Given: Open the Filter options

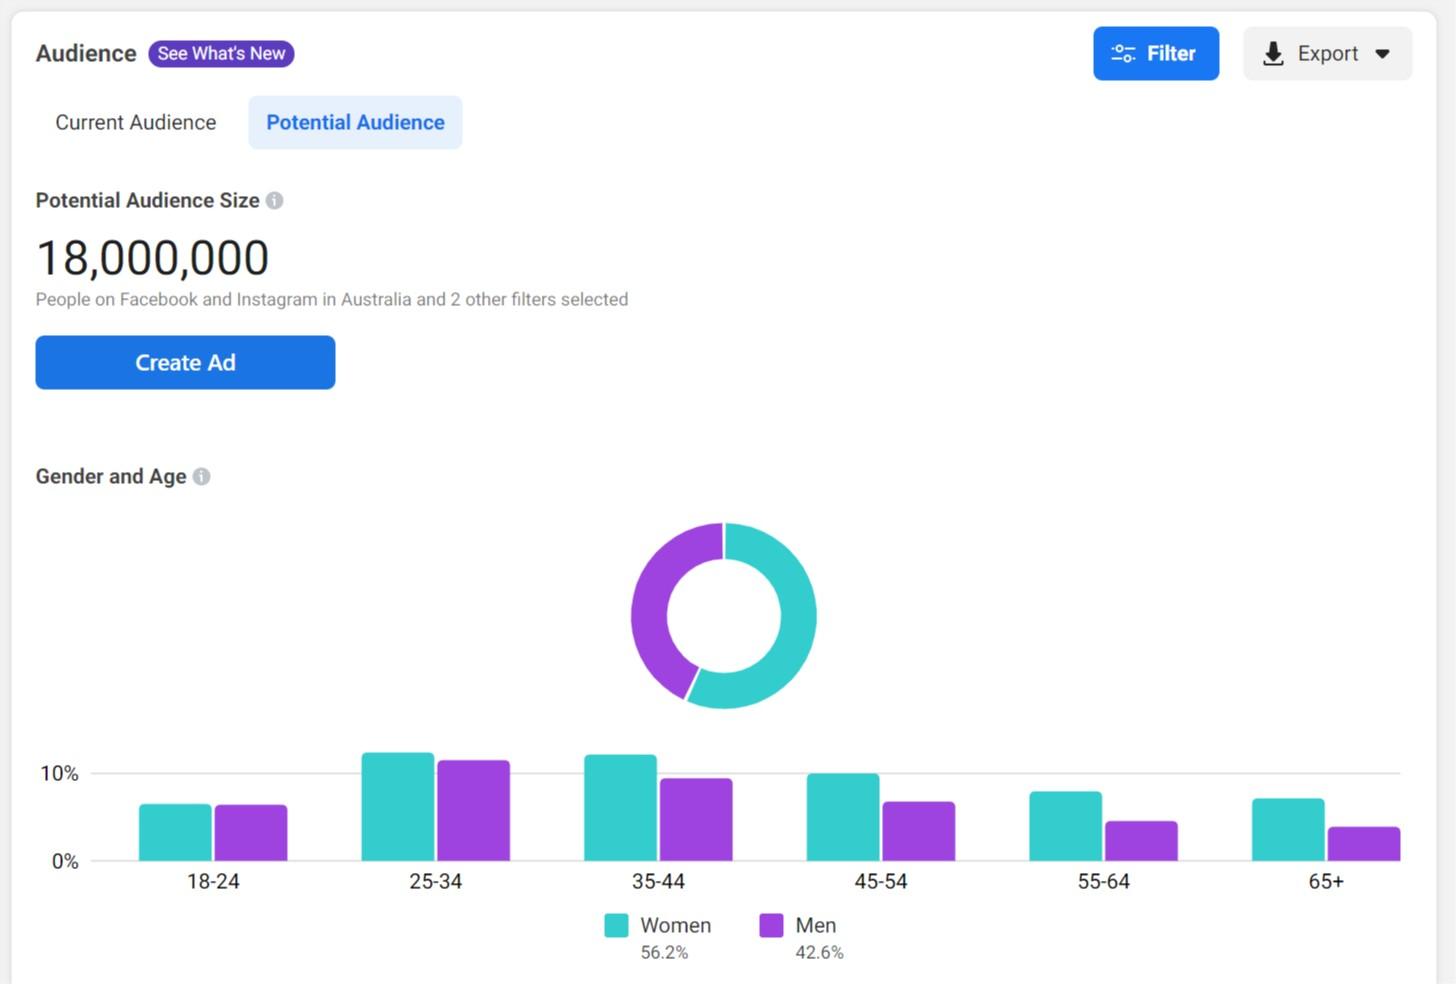Looking at the screenshot, I should pyautogui.click(x=1156, y=53).
